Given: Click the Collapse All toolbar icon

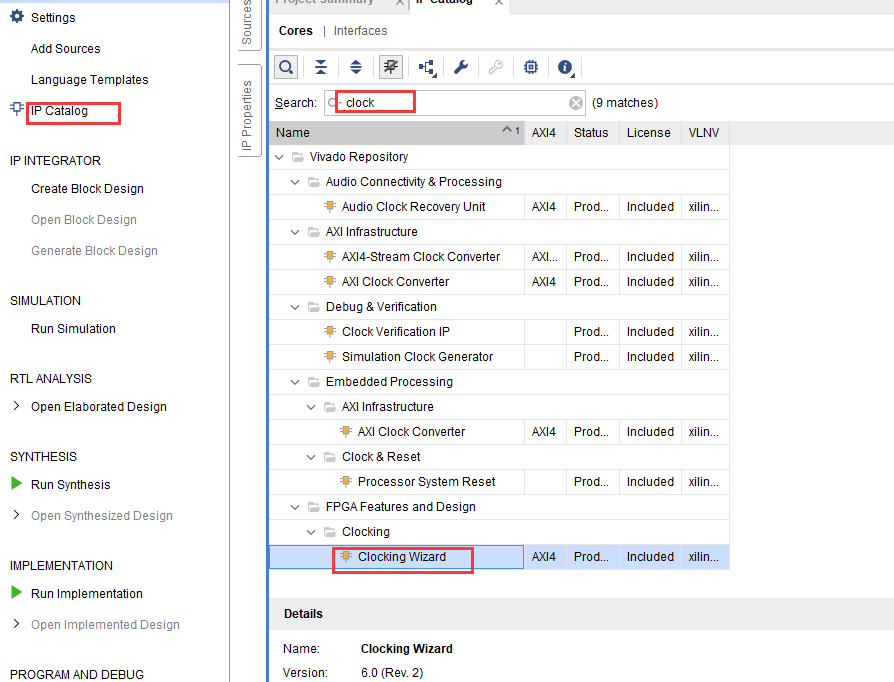Looking at the screenshot, I should pyautogui.click(x=321, y=67).
